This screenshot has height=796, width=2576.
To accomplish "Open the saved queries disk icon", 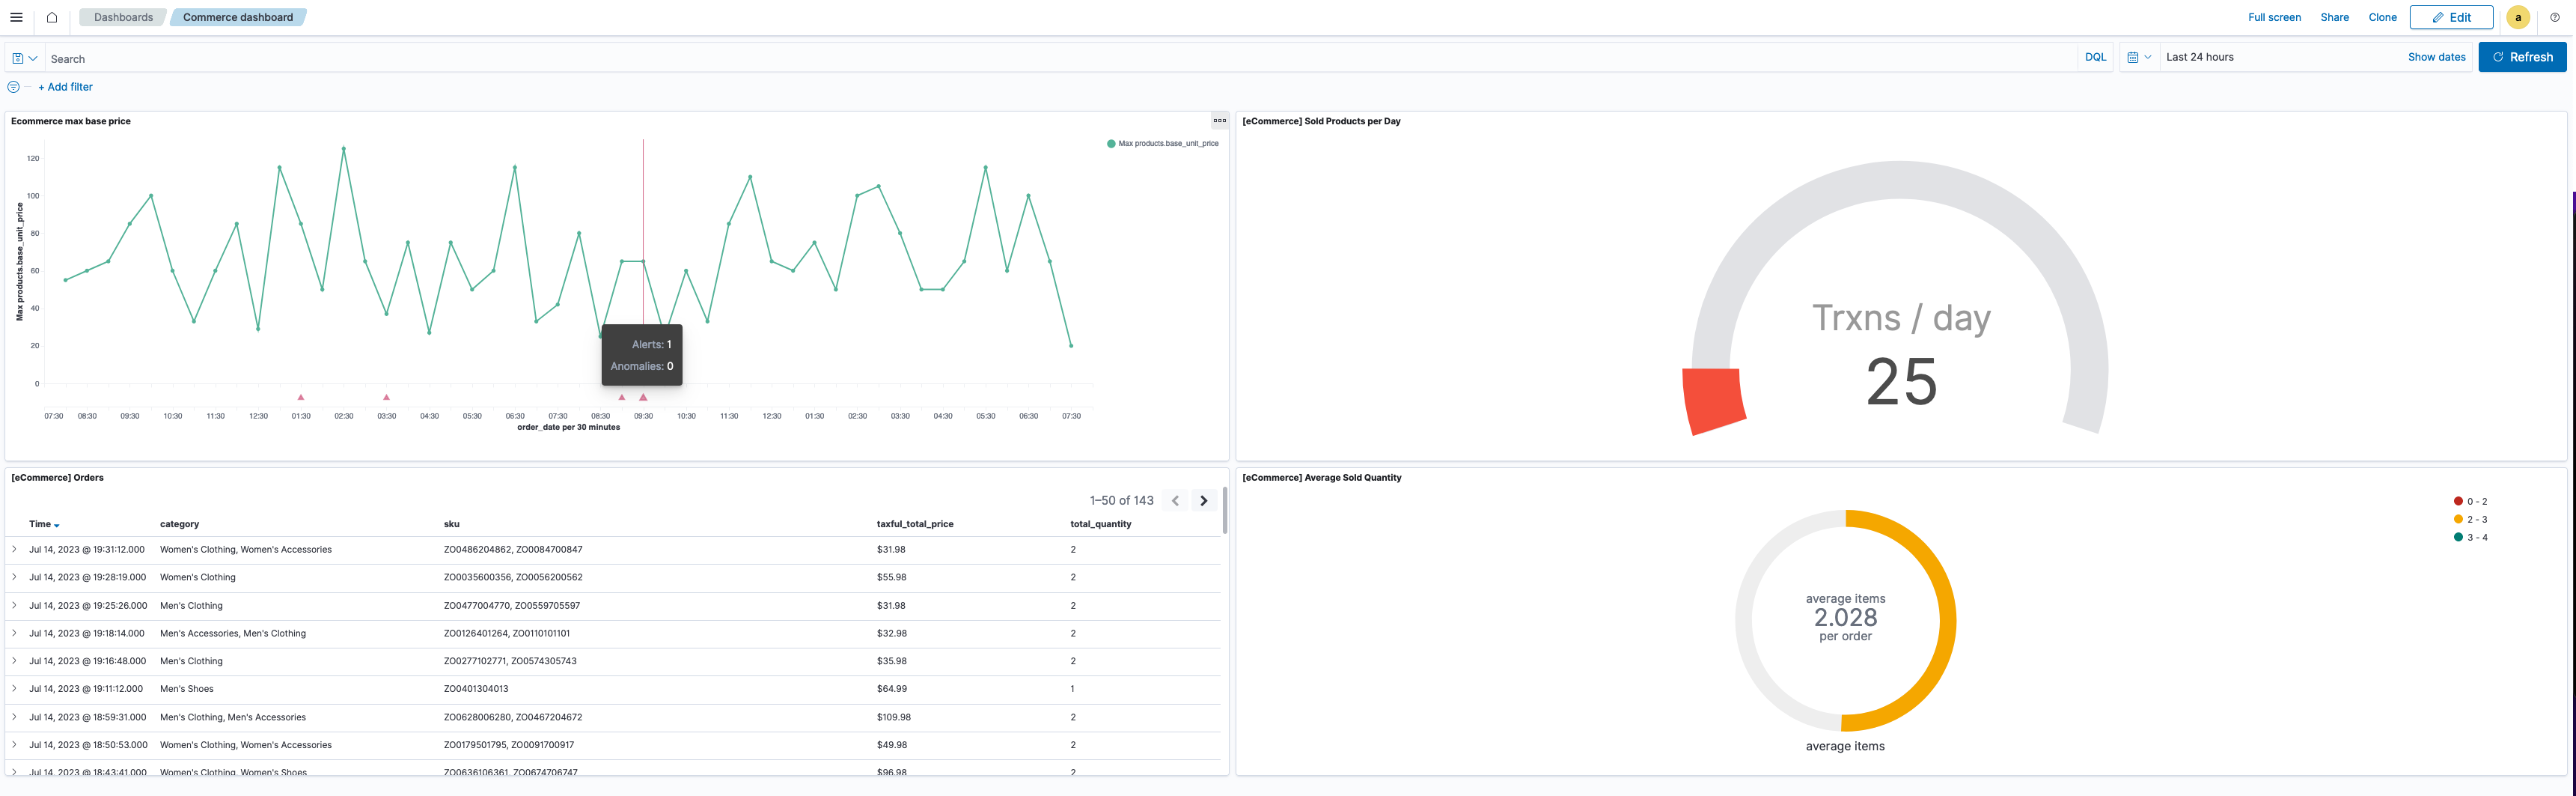I will point(16,57).
